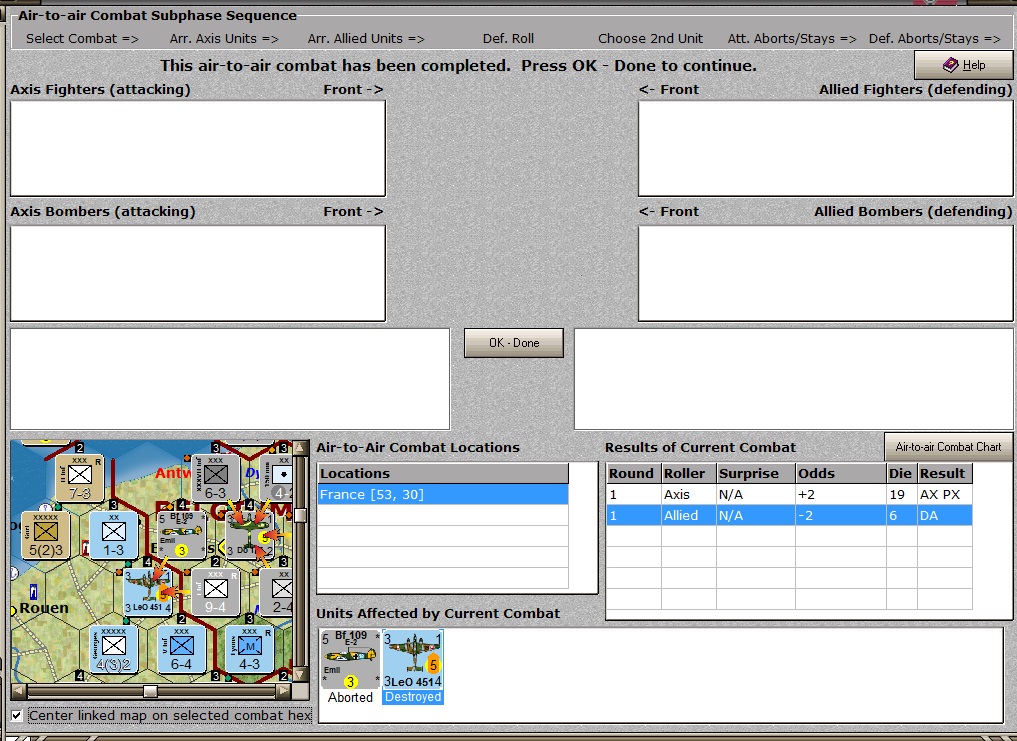Select the tan 5(2)3 army counter
This screenshot has width=1017, height=741.
click(x=45, y=535)
